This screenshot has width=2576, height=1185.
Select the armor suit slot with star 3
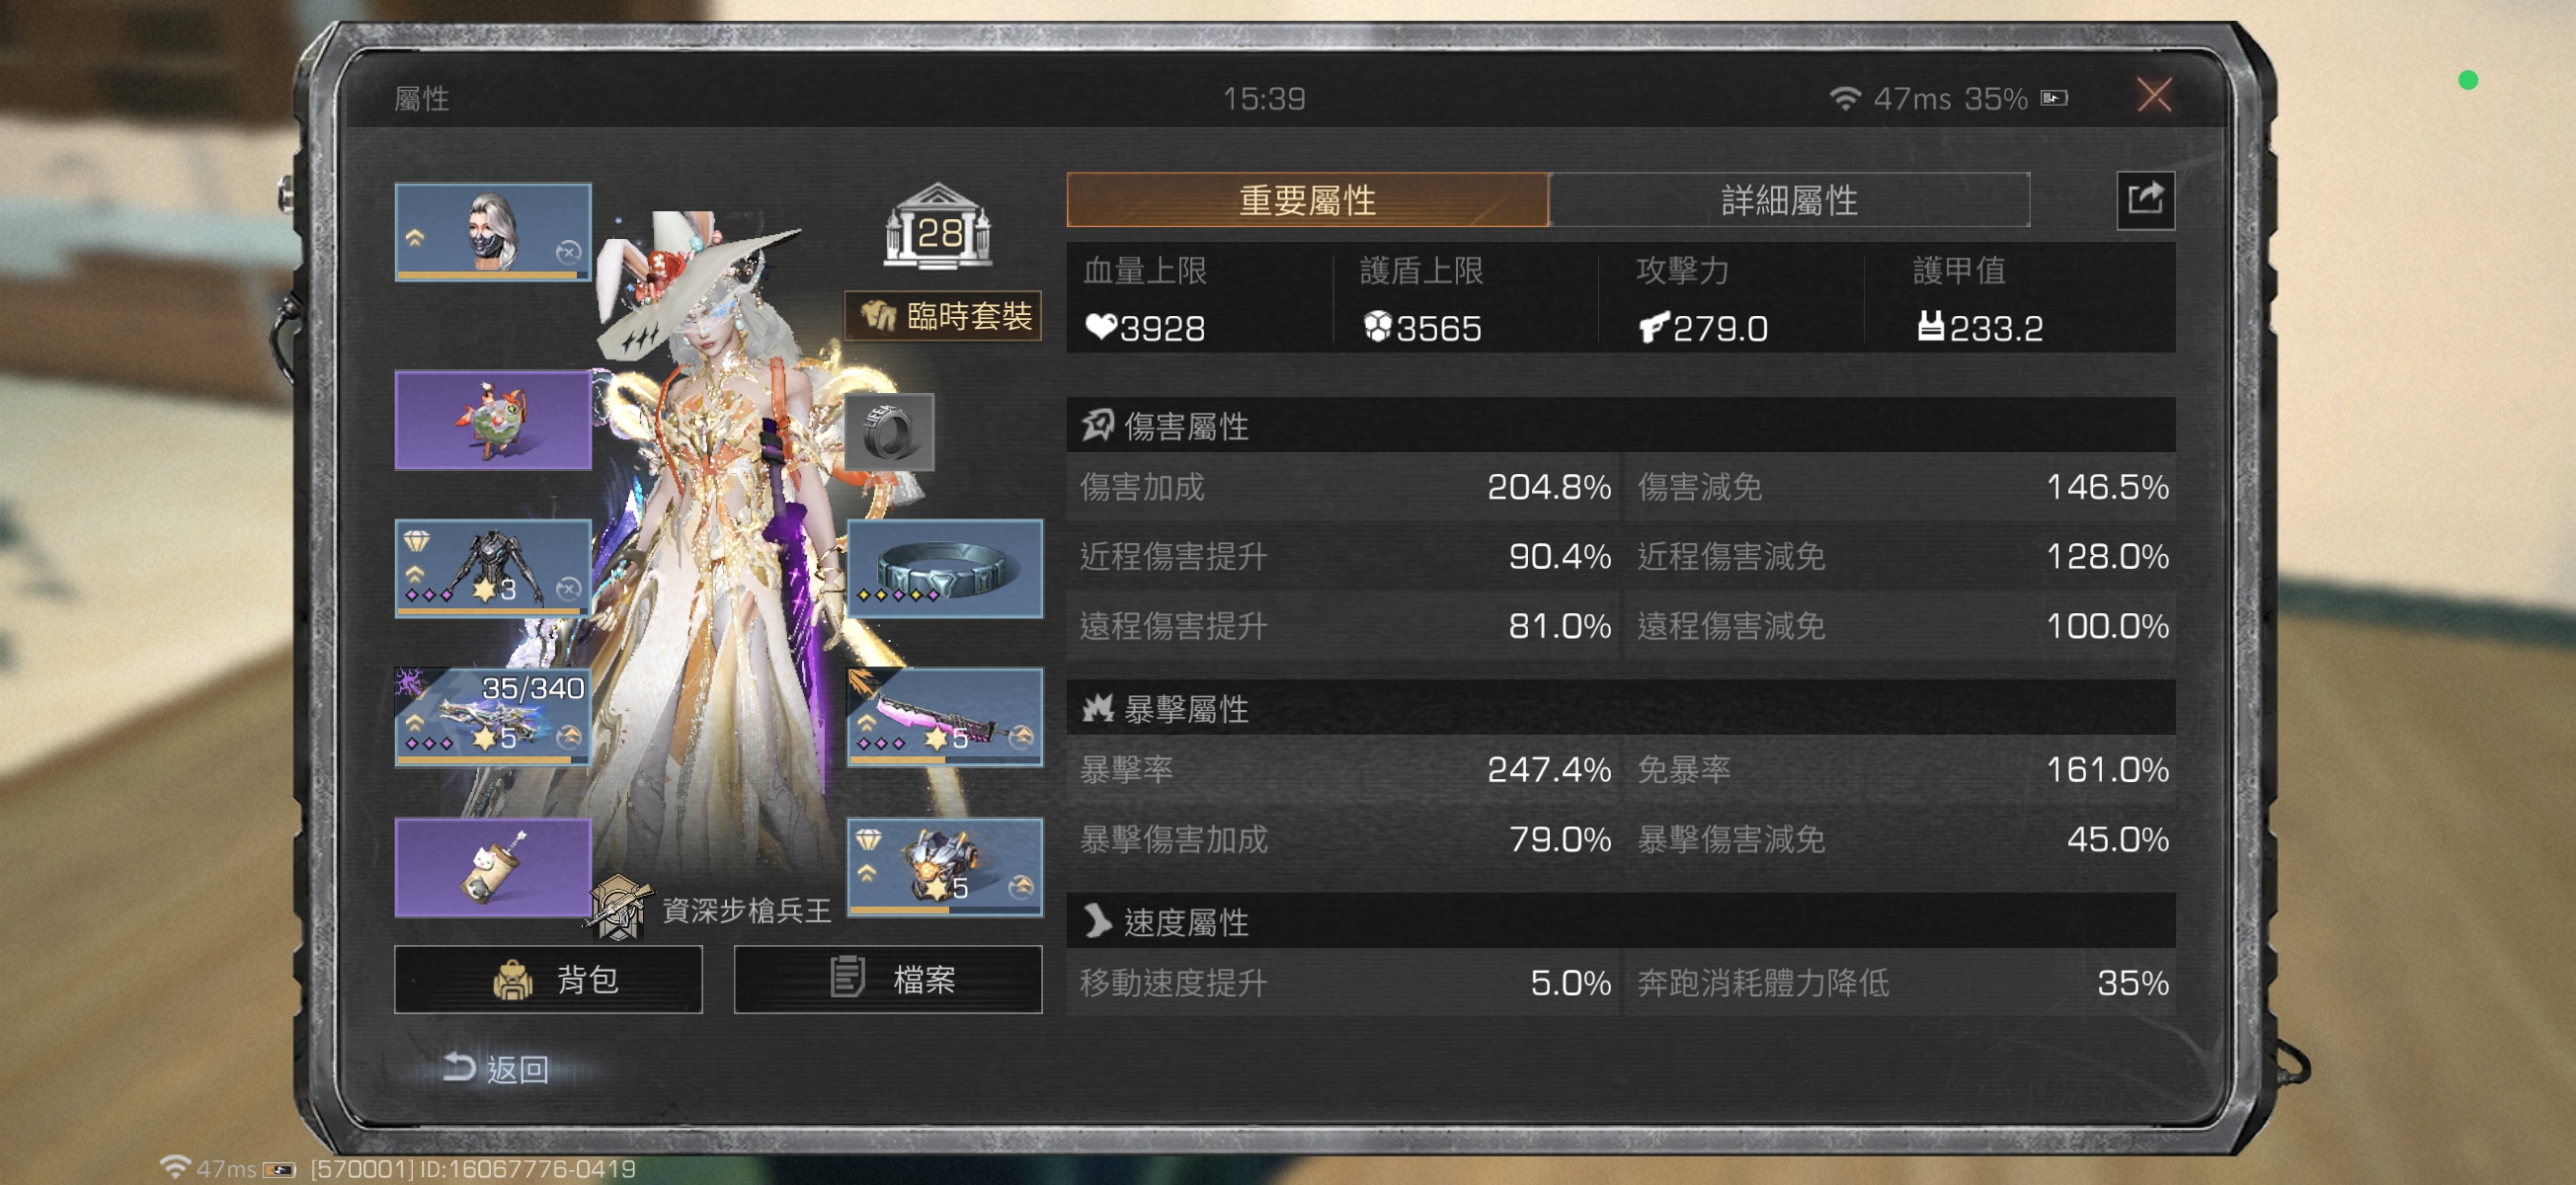point(493,568)
